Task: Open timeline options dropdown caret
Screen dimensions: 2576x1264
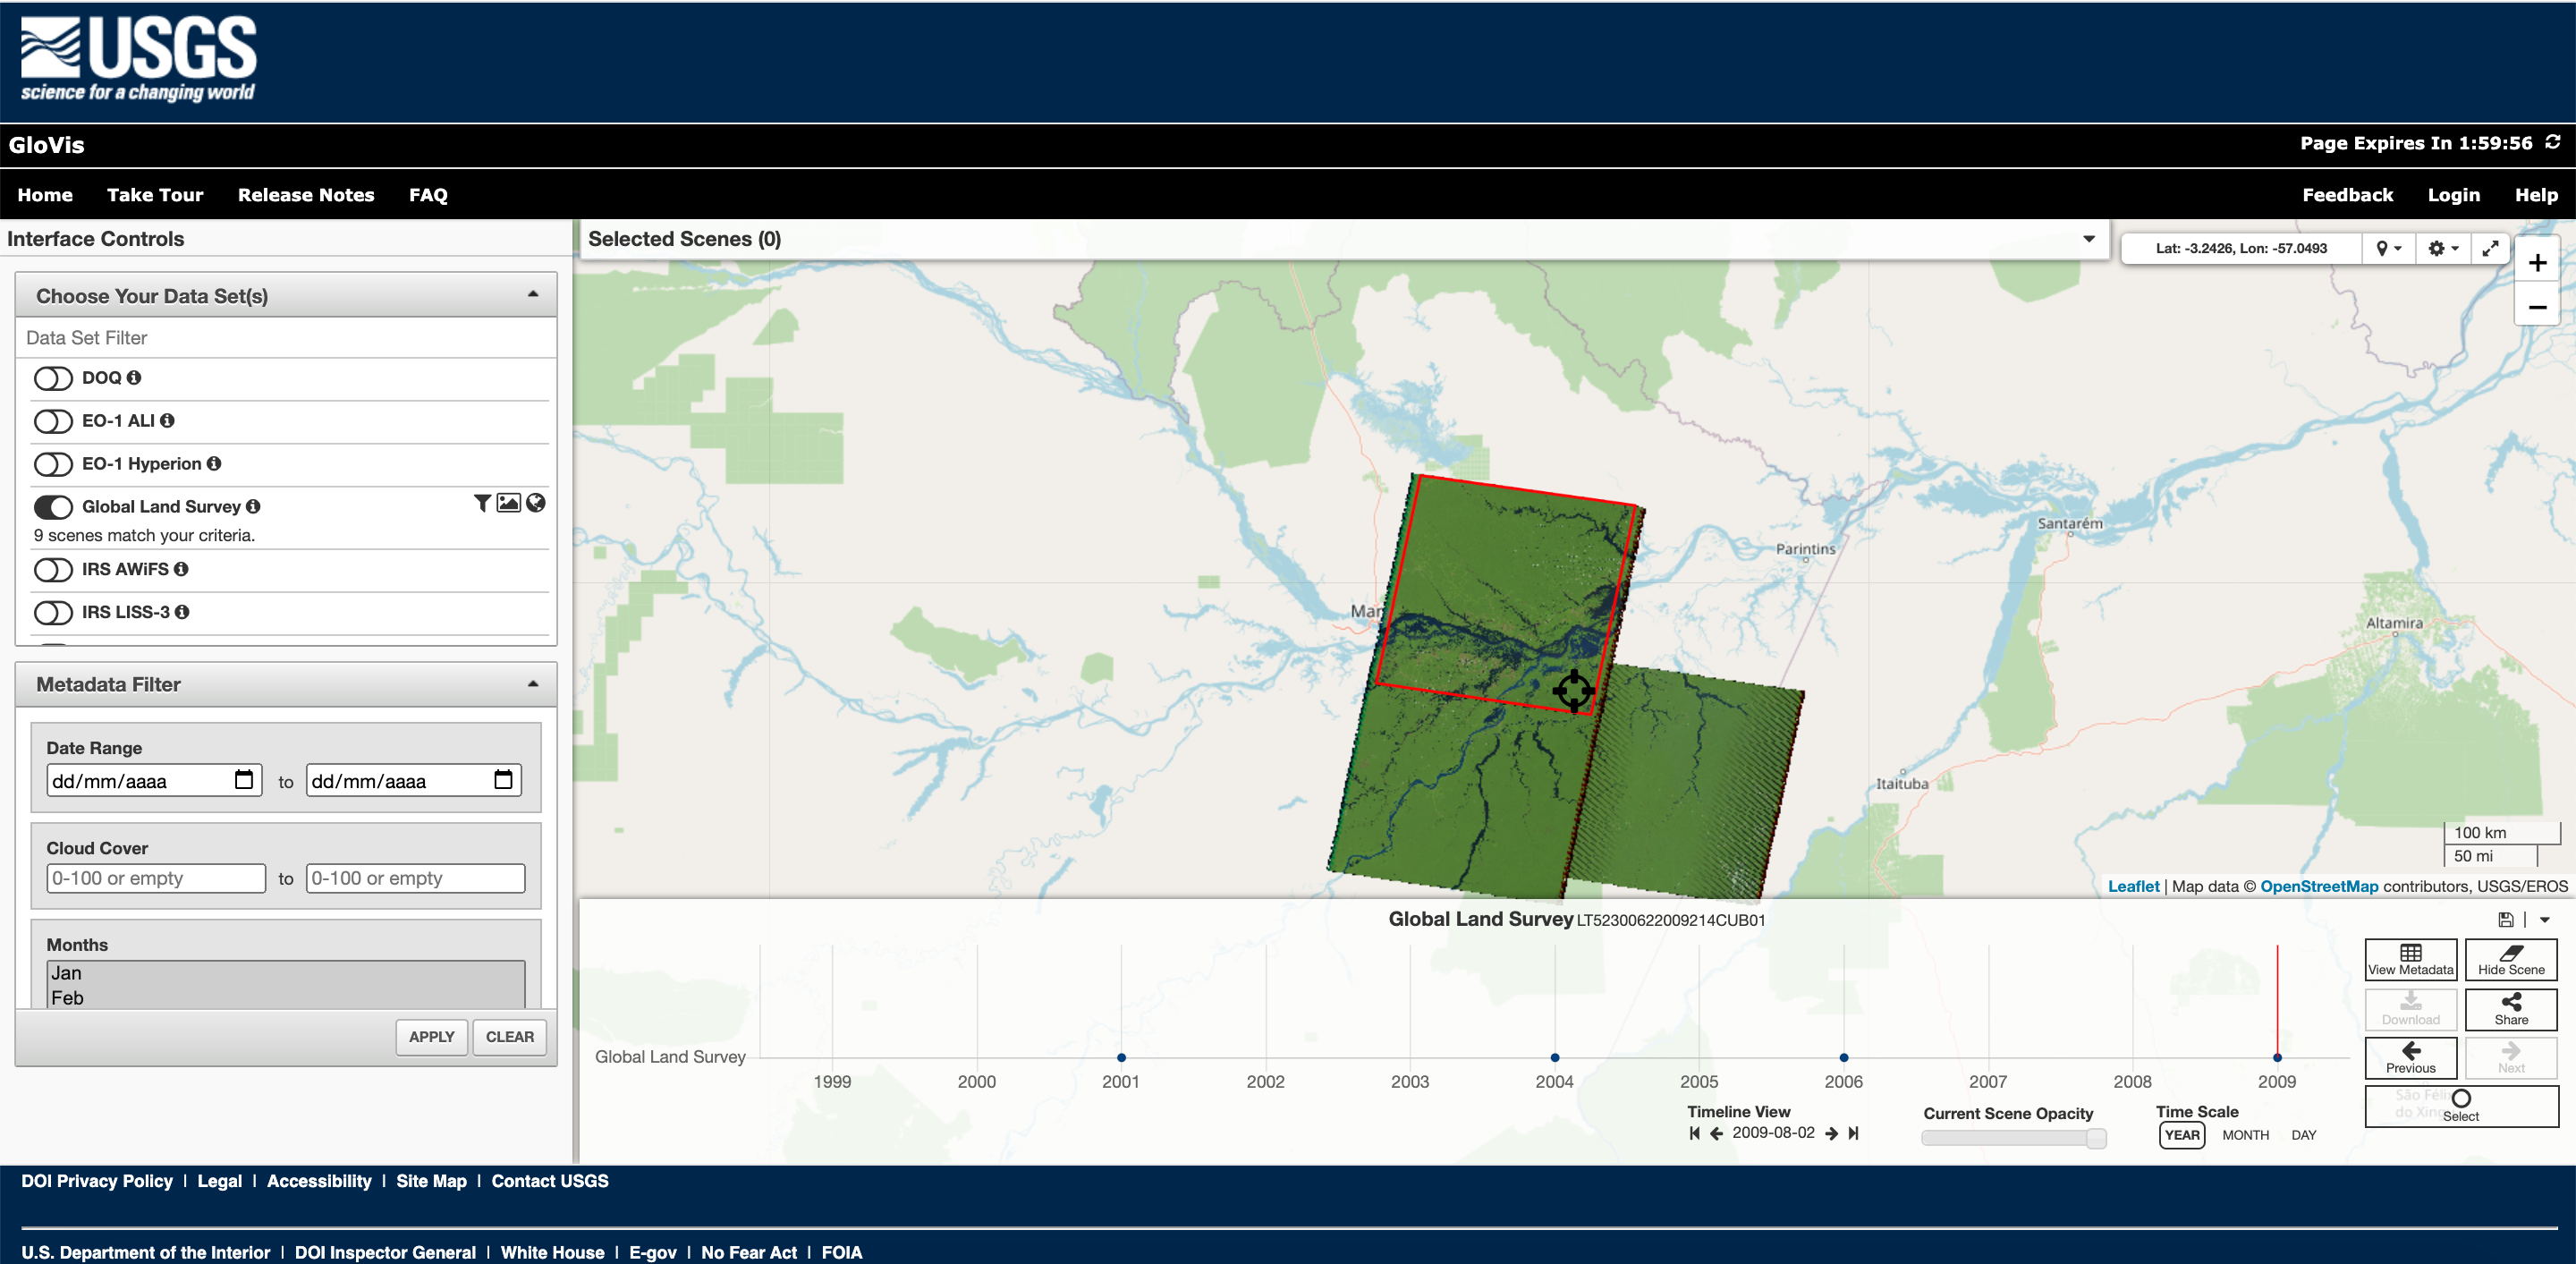Action: coord(2545,920)
